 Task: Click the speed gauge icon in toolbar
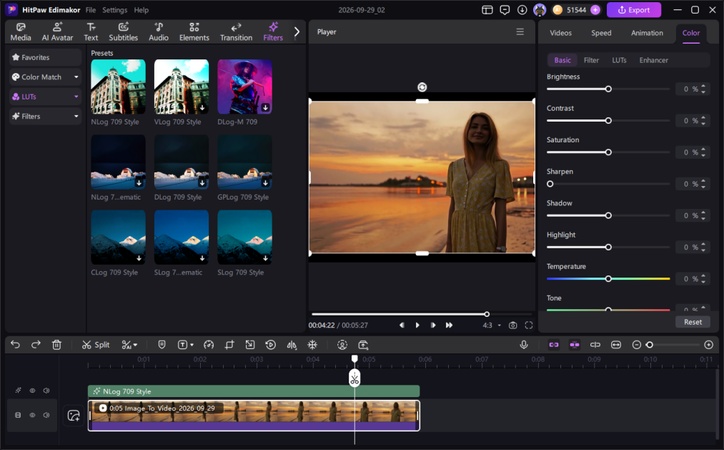click(209, 345)
